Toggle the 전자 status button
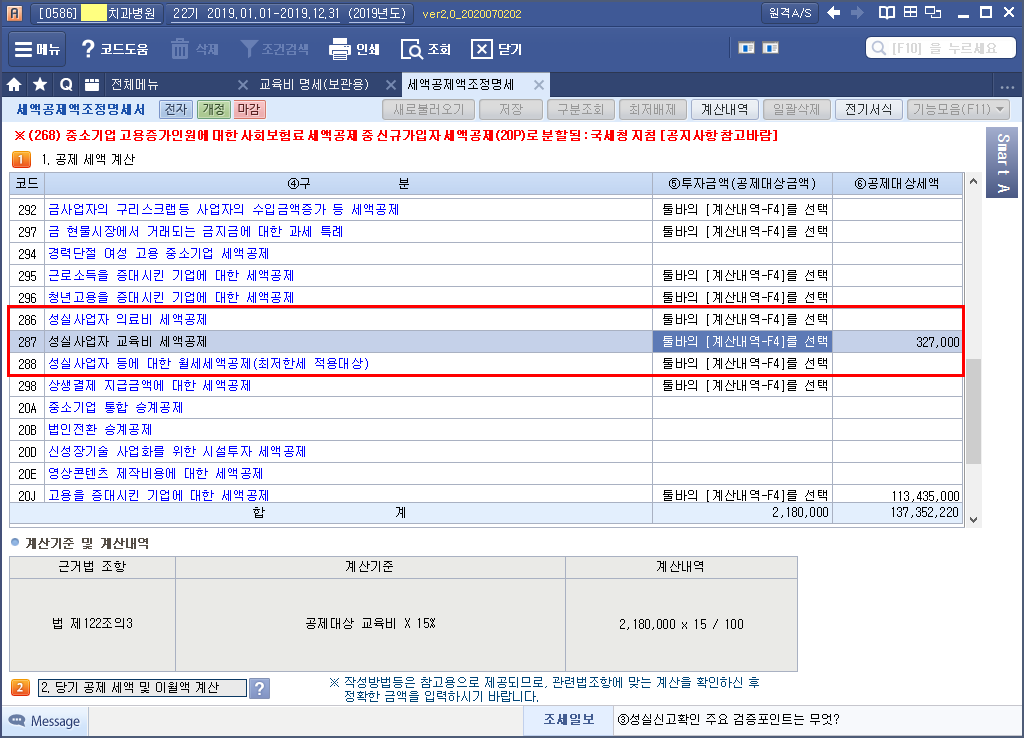Viewport: 1024px width, 738px height. pyautogui.click(x=176, y=109)
